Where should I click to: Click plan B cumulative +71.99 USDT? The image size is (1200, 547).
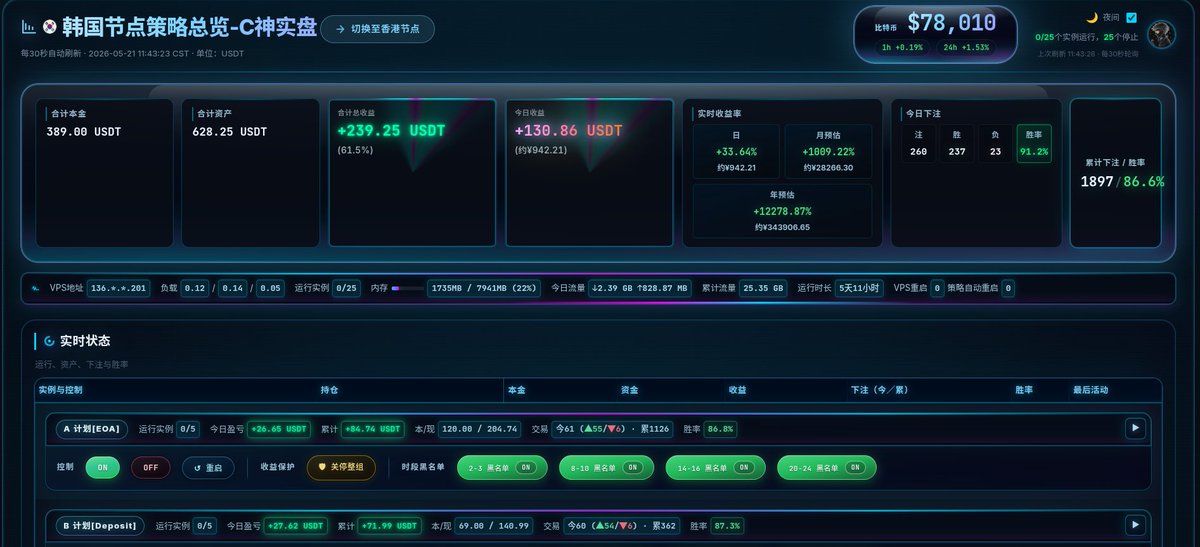390,526
